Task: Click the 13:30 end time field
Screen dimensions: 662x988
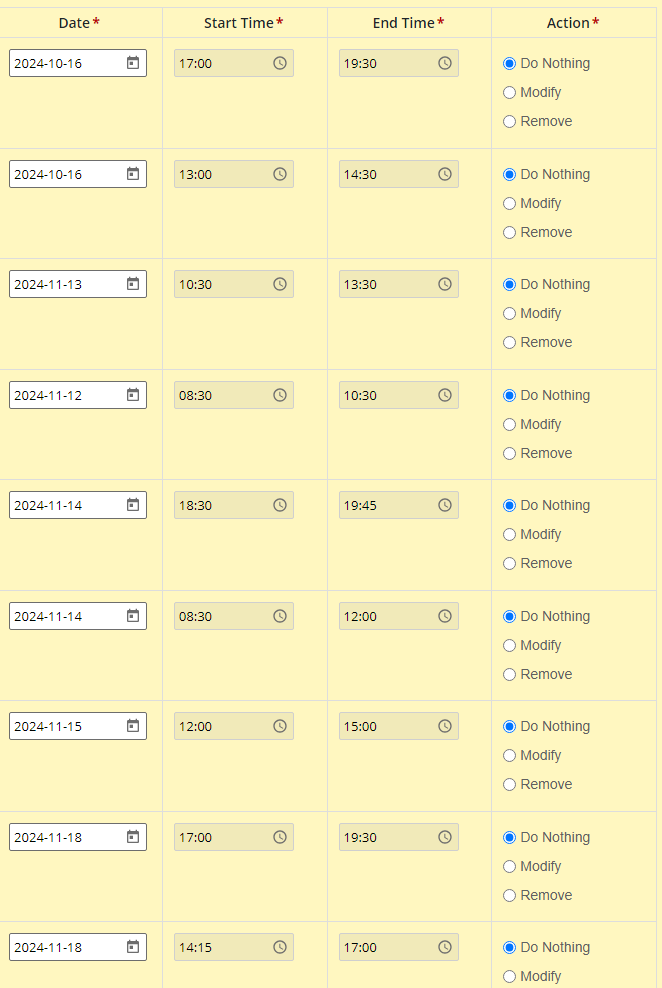Action: click(399, 284)
